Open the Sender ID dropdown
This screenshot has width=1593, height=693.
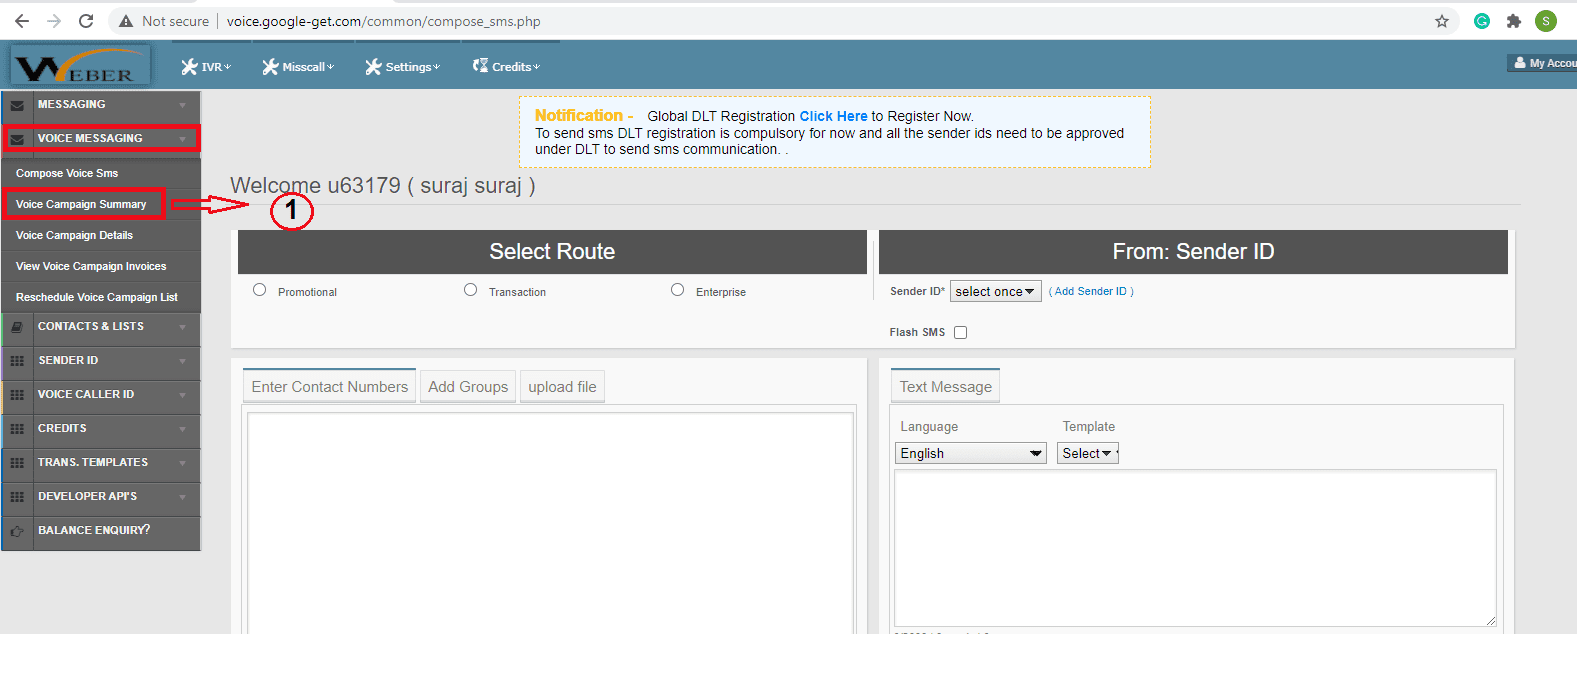point(995,291)
